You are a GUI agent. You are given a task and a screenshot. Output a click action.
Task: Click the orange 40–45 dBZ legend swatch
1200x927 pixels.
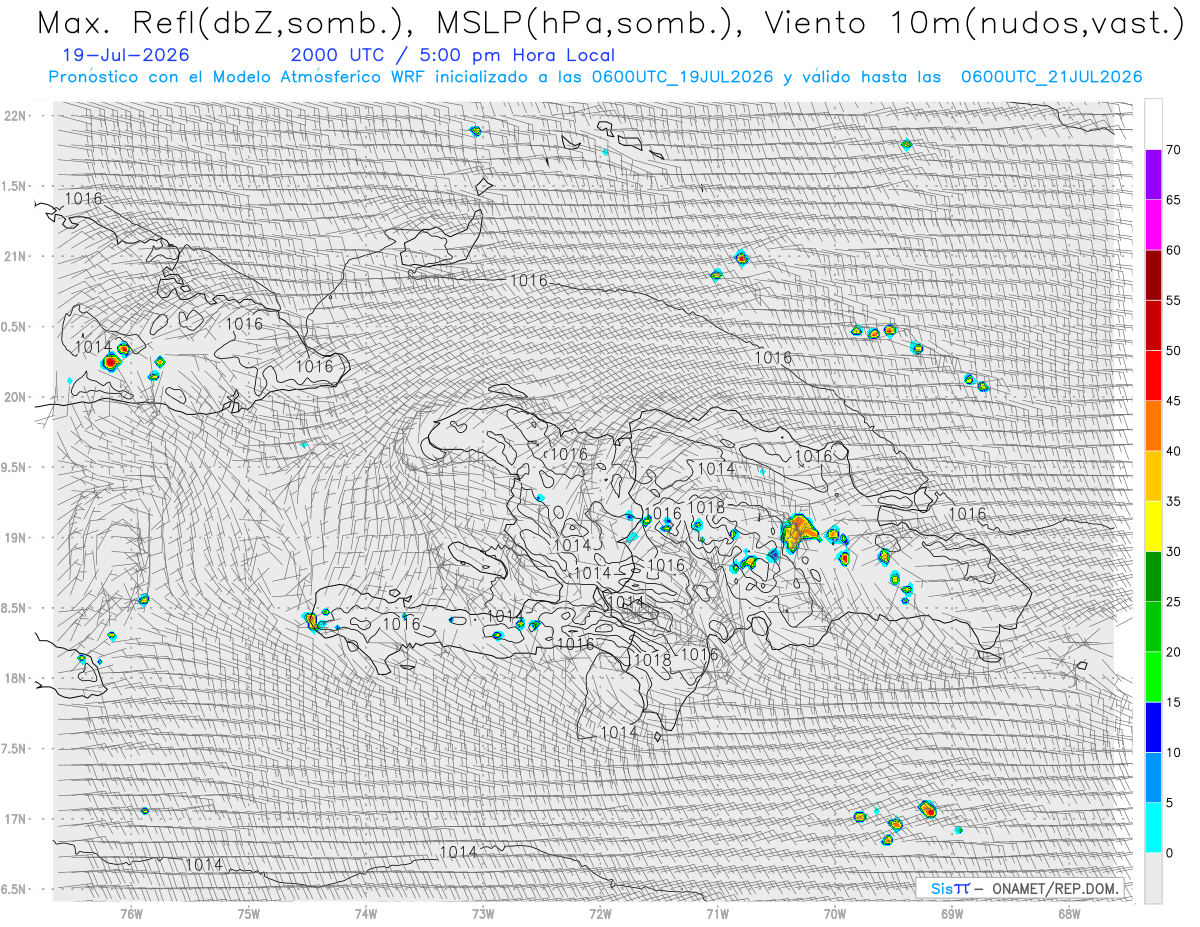tap(1153, 426)
